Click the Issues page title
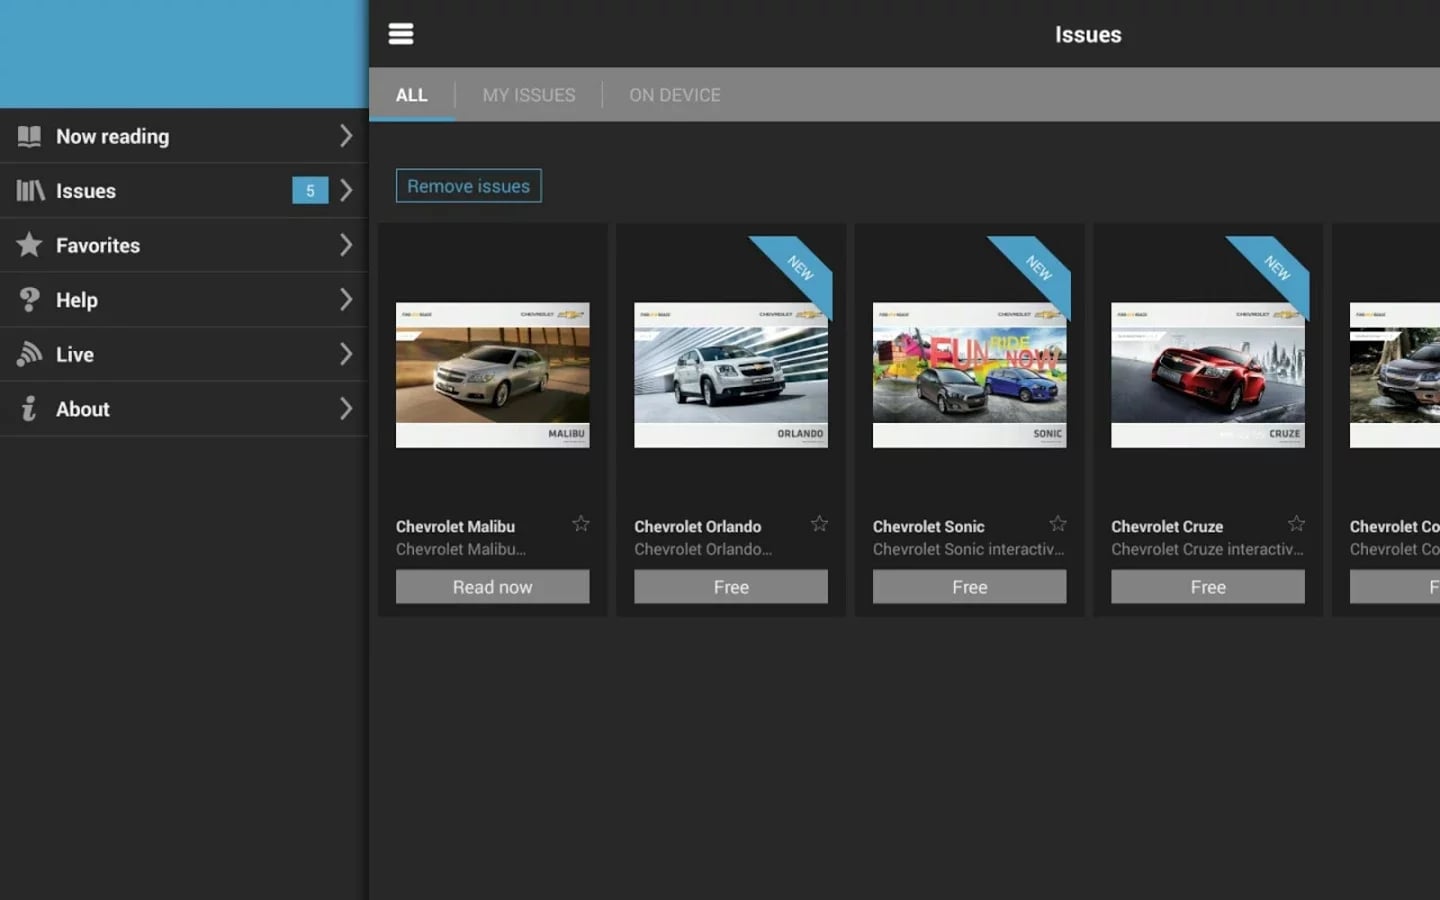This screenshot has height=900, width=1440. [x=1088, y=34]
